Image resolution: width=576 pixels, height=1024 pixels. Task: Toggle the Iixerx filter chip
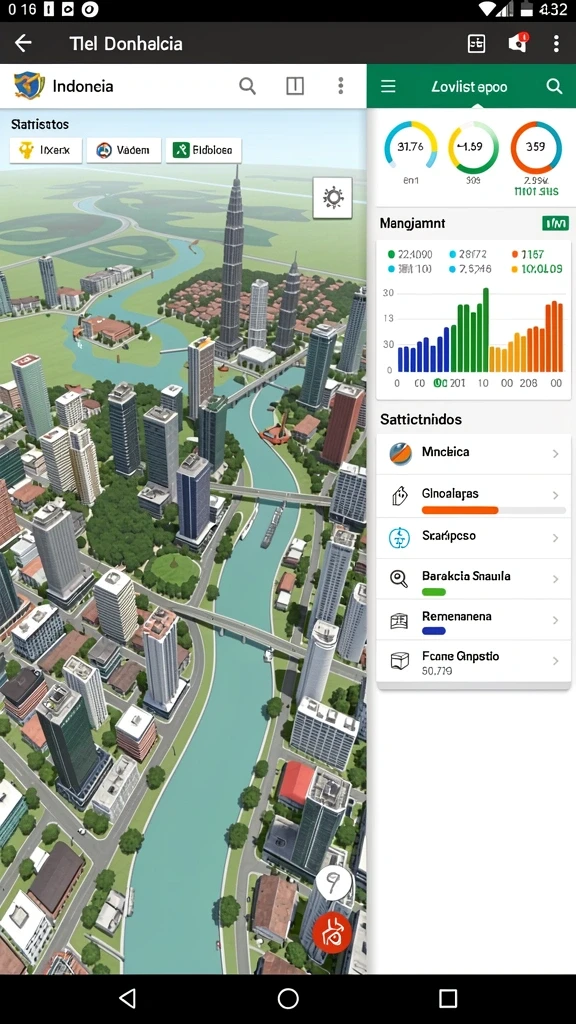tap(46, 150)
